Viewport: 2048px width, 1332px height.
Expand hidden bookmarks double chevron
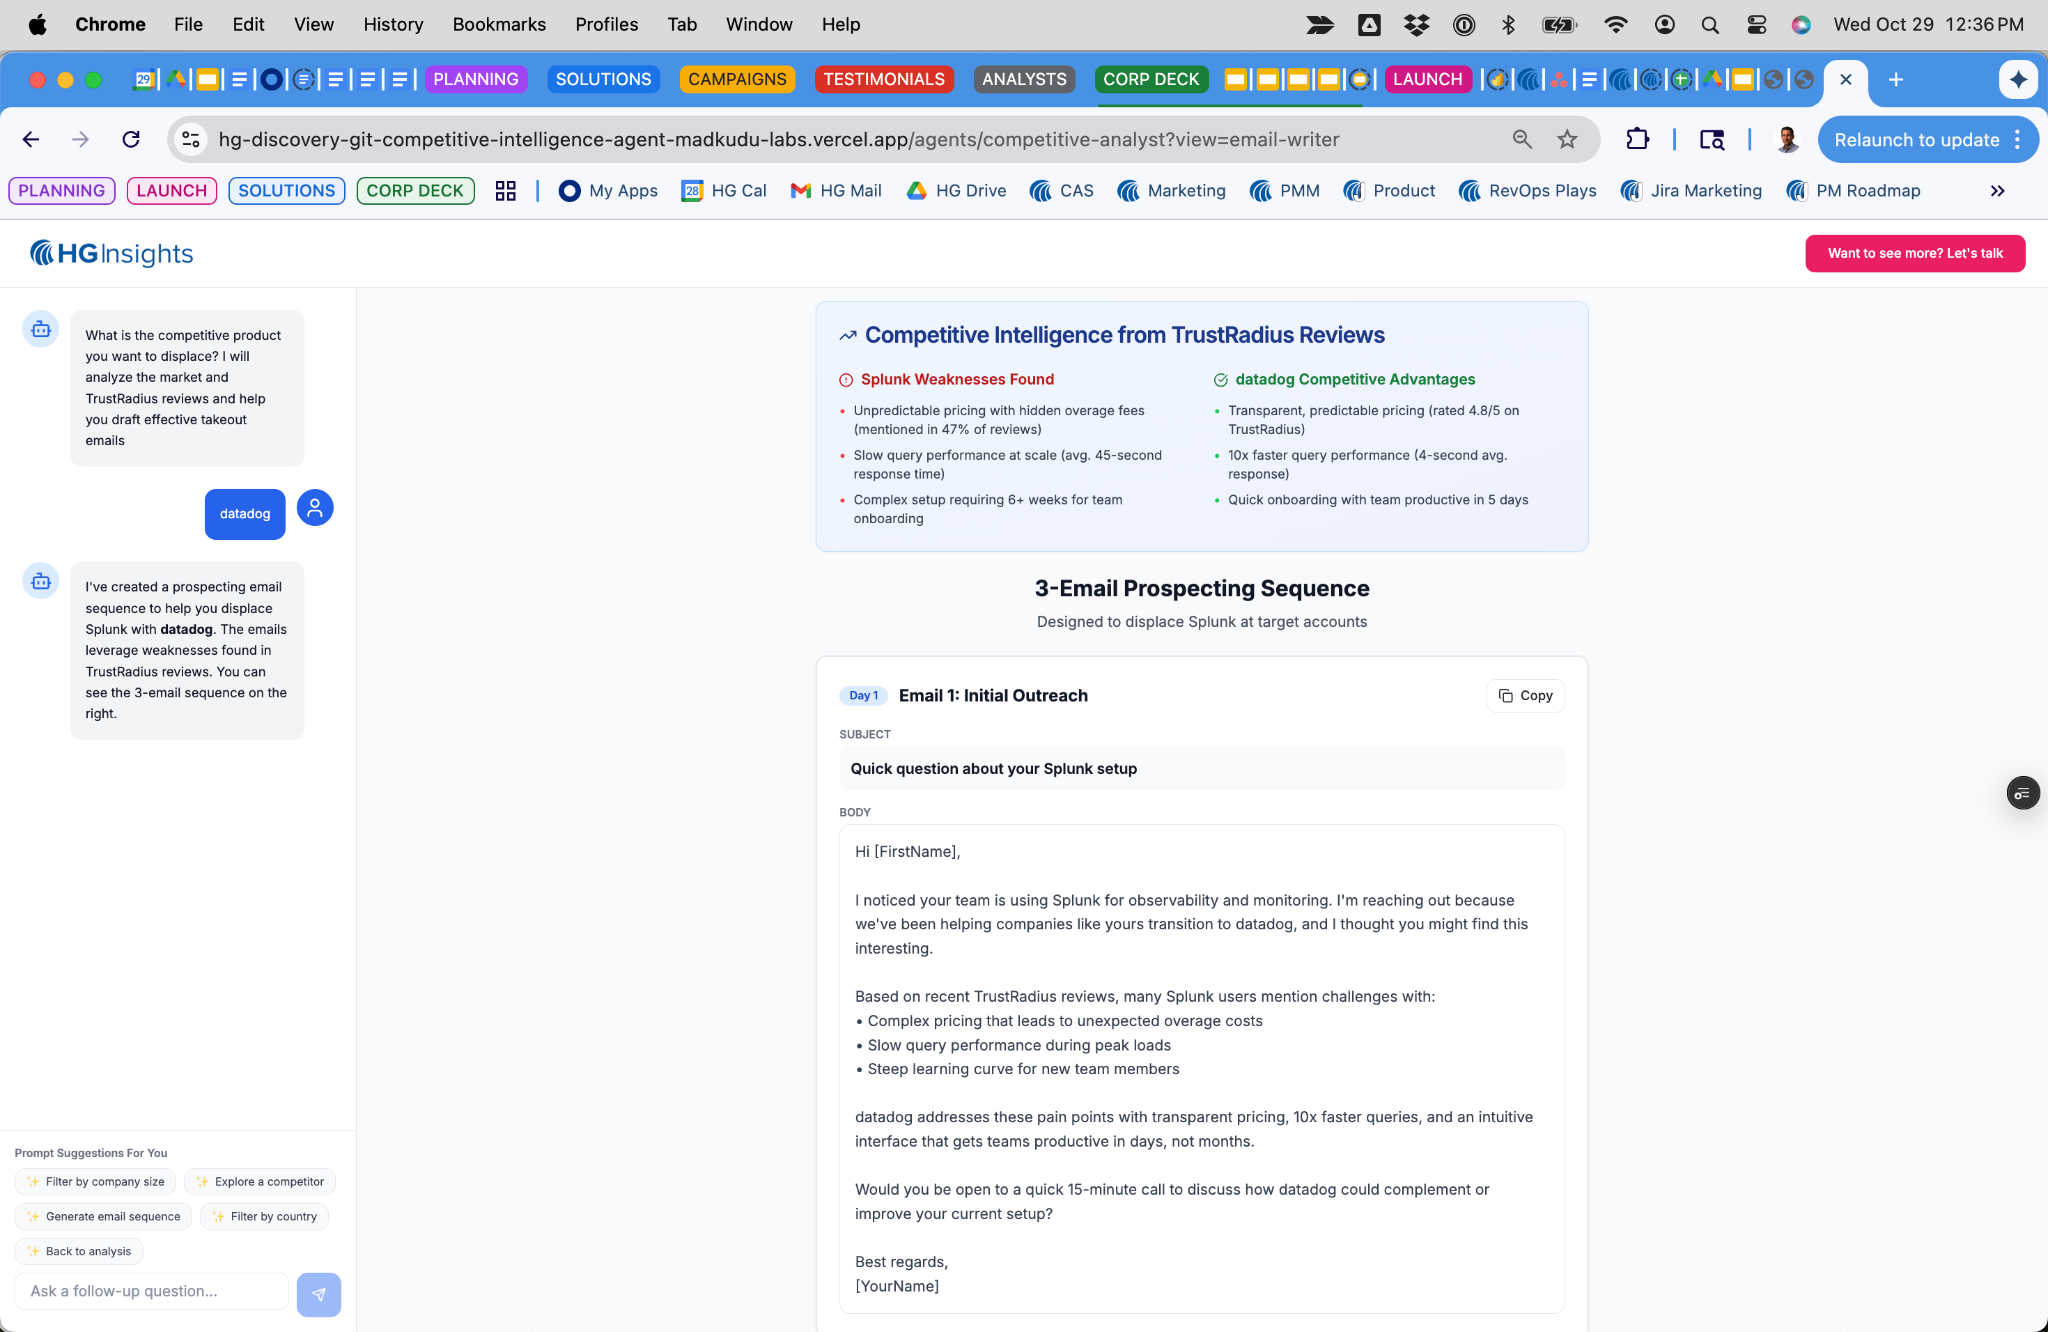pyautogui.click(x=1997, y=191)
